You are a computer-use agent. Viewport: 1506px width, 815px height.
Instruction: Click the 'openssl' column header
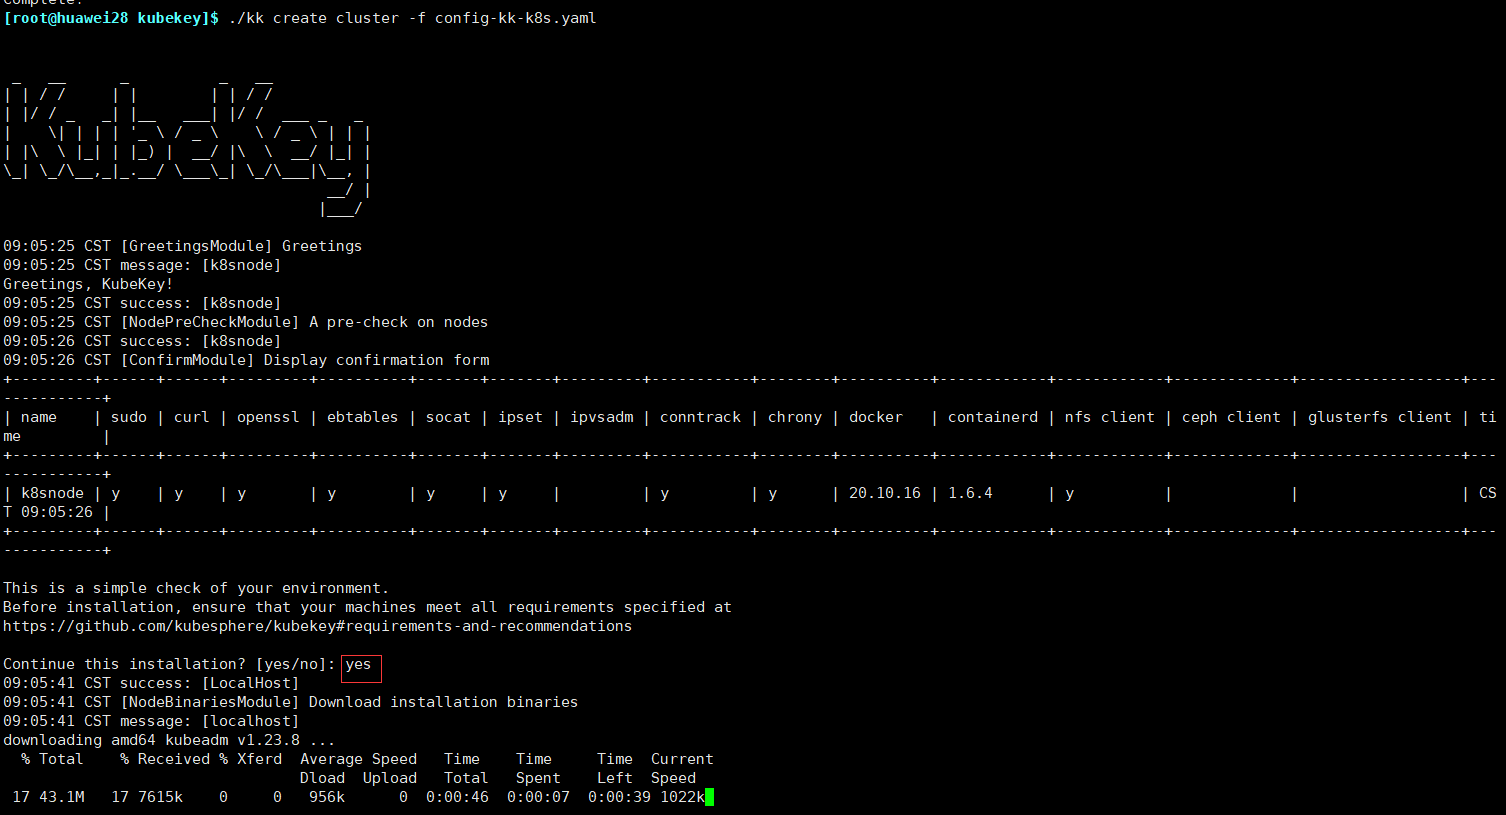pyautogui.click(x=268, y=417)
